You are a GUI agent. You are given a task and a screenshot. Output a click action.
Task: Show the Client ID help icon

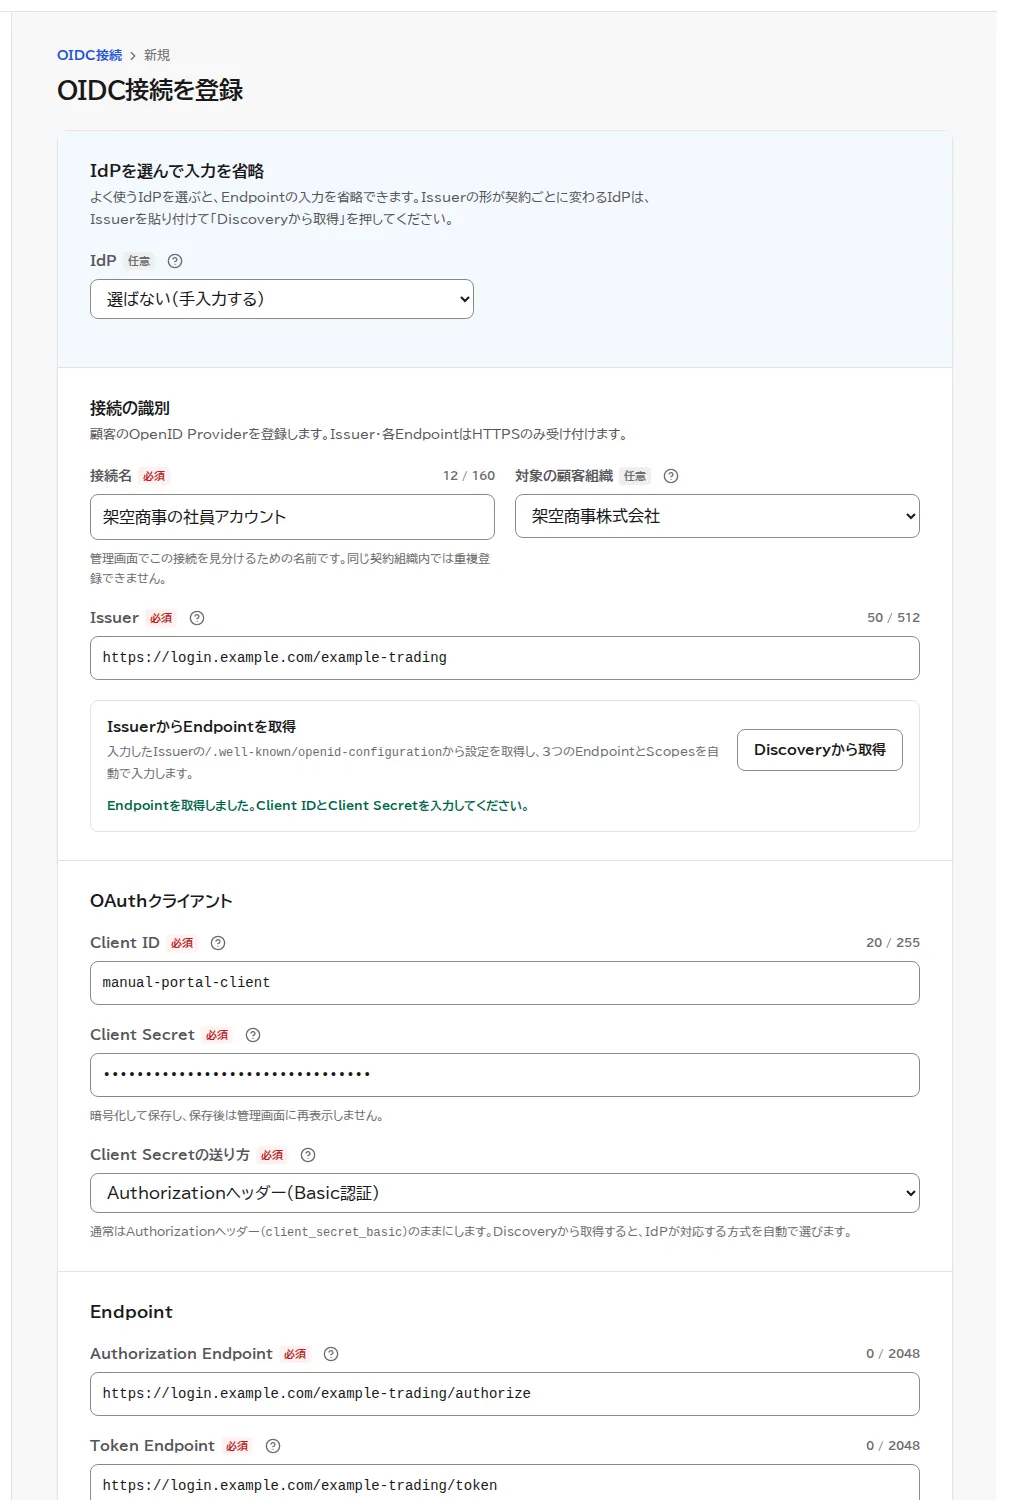click(218, 943)
